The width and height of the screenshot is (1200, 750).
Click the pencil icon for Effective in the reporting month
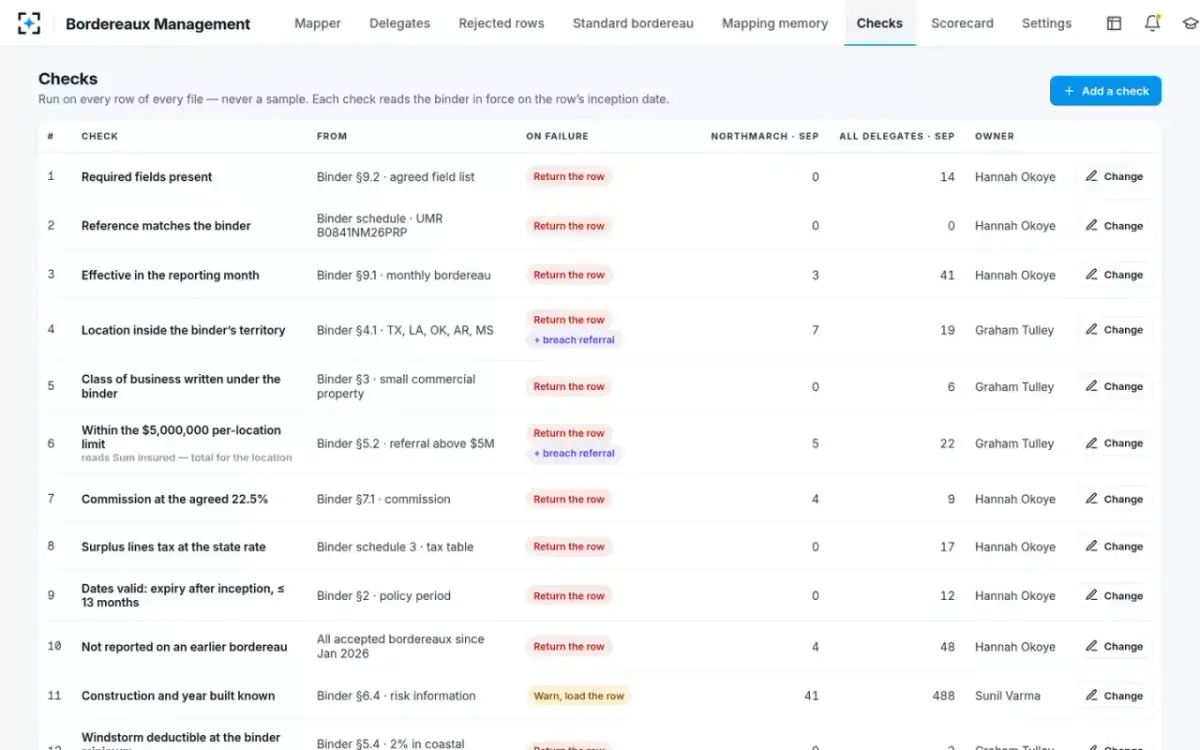(x=1092, y=275)
